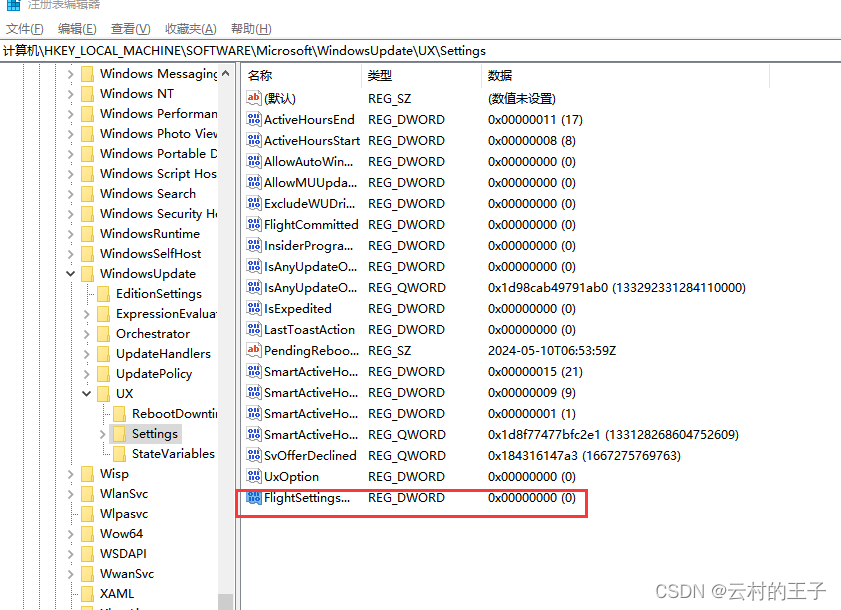Click the AllowAutoWin... value icon
This screenshot has height=610, width=841.
[254, 161]
